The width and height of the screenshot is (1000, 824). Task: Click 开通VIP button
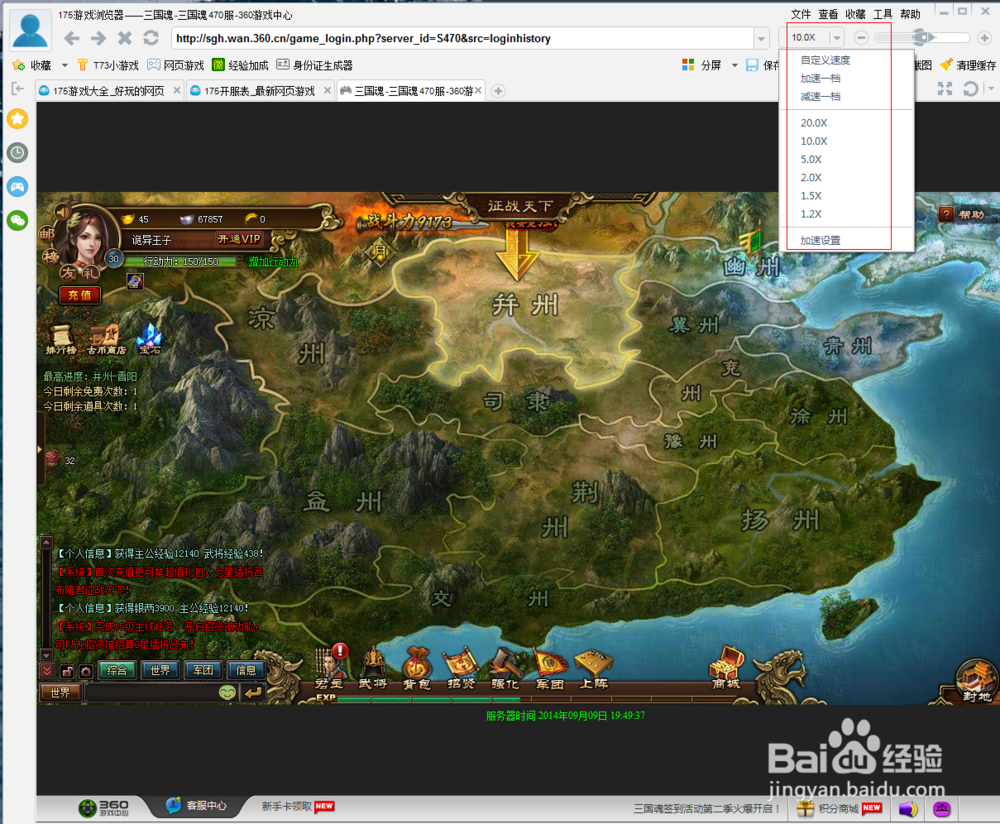pyautogui.click(x=240, y=239)
